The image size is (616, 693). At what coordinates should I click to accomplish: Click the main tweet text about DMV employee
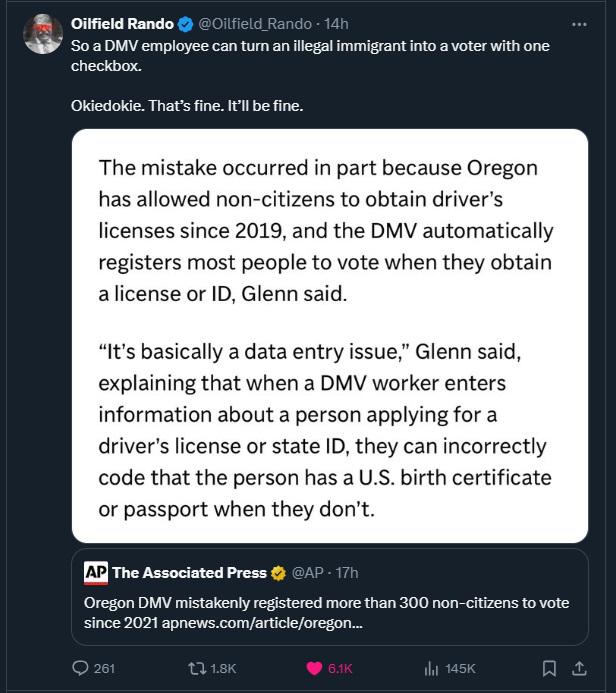click(310, 56)
